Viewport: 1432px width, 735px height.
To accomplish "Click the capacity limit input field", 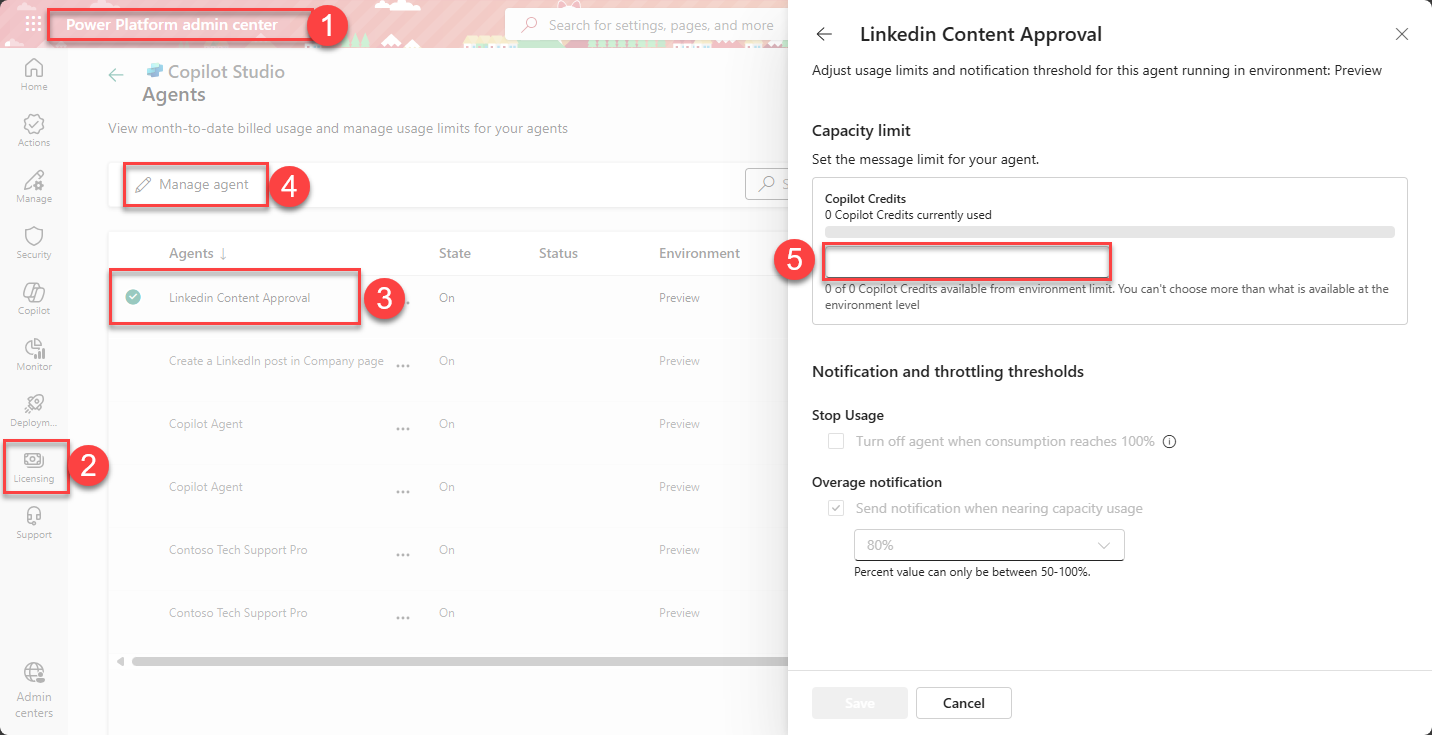I will click(x=966, y=261).
